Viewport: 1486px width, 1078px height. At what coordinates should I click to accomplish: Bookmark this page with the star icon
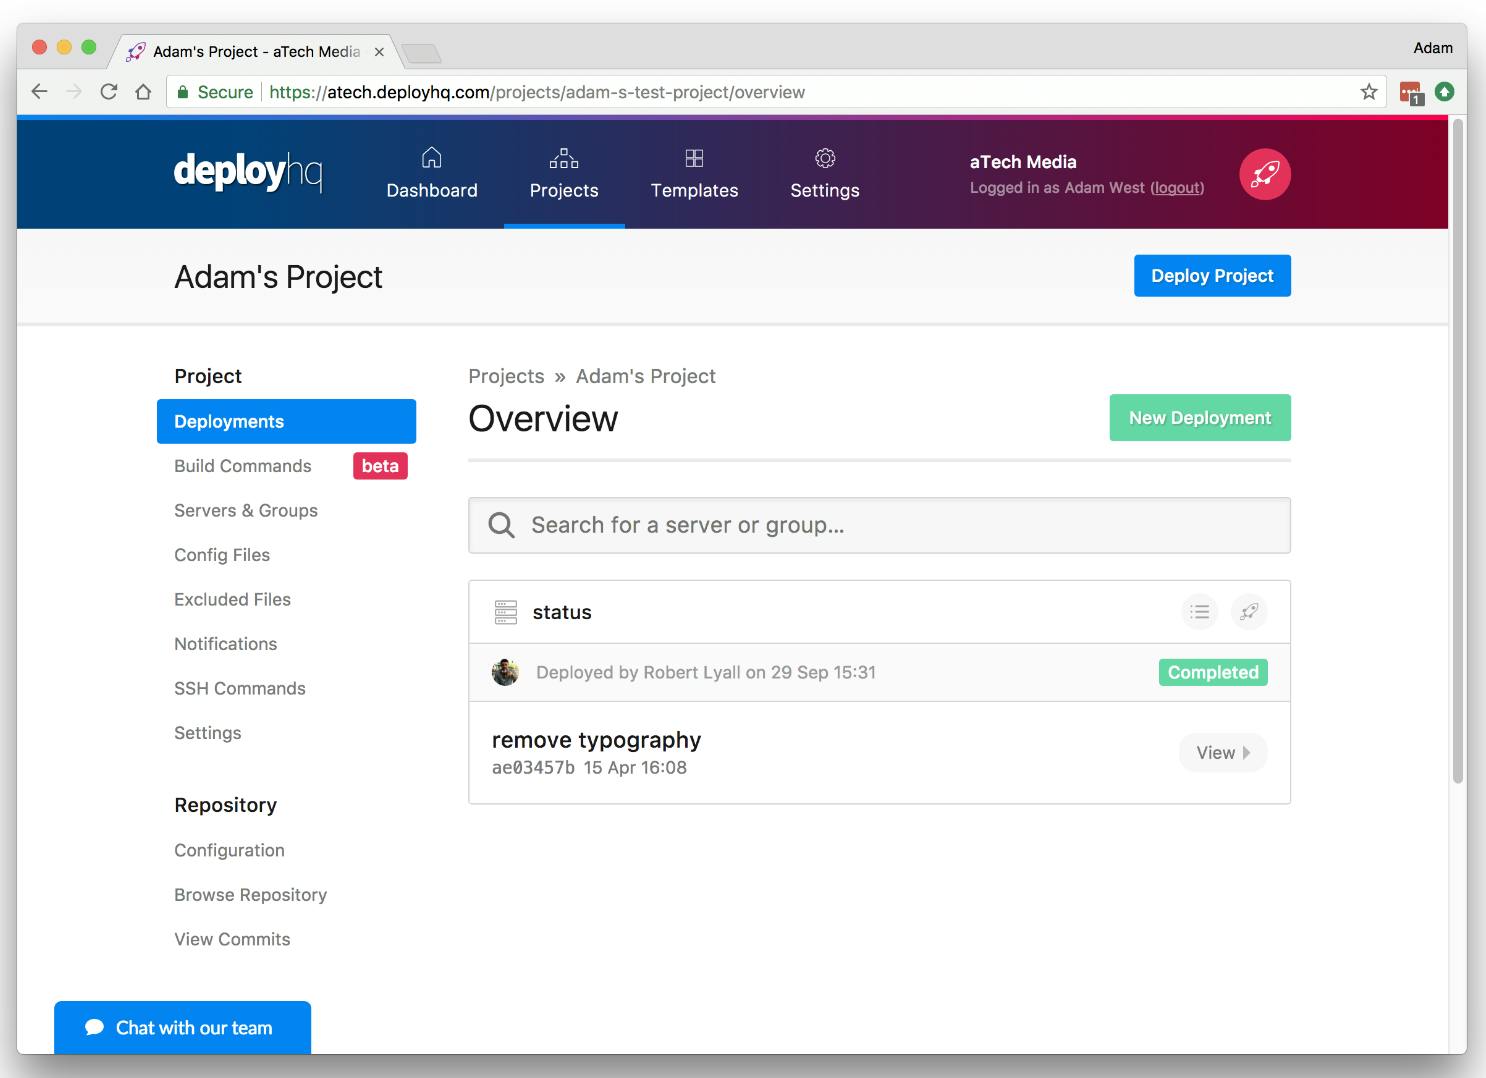pyautogui.click(x=1367, y=91)
